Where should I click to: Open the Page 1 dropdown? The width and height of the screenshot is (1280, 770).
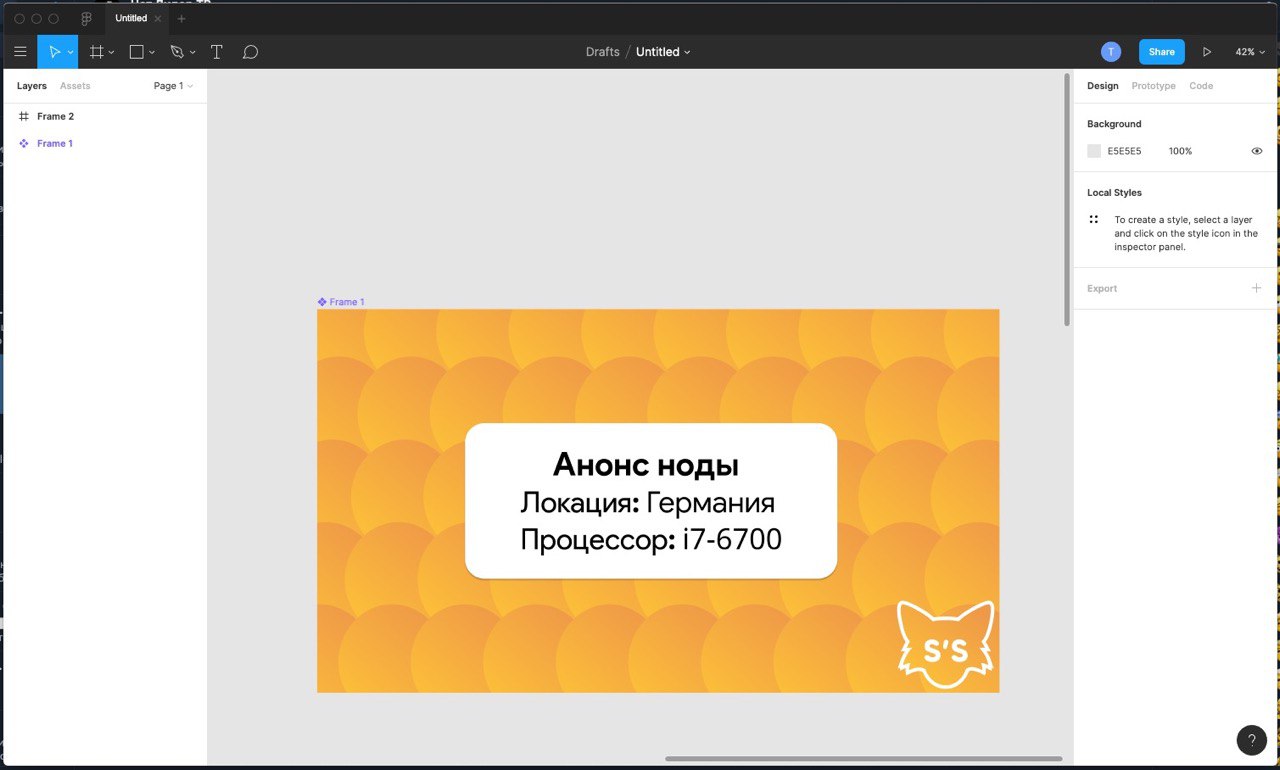tap(173, 86)
